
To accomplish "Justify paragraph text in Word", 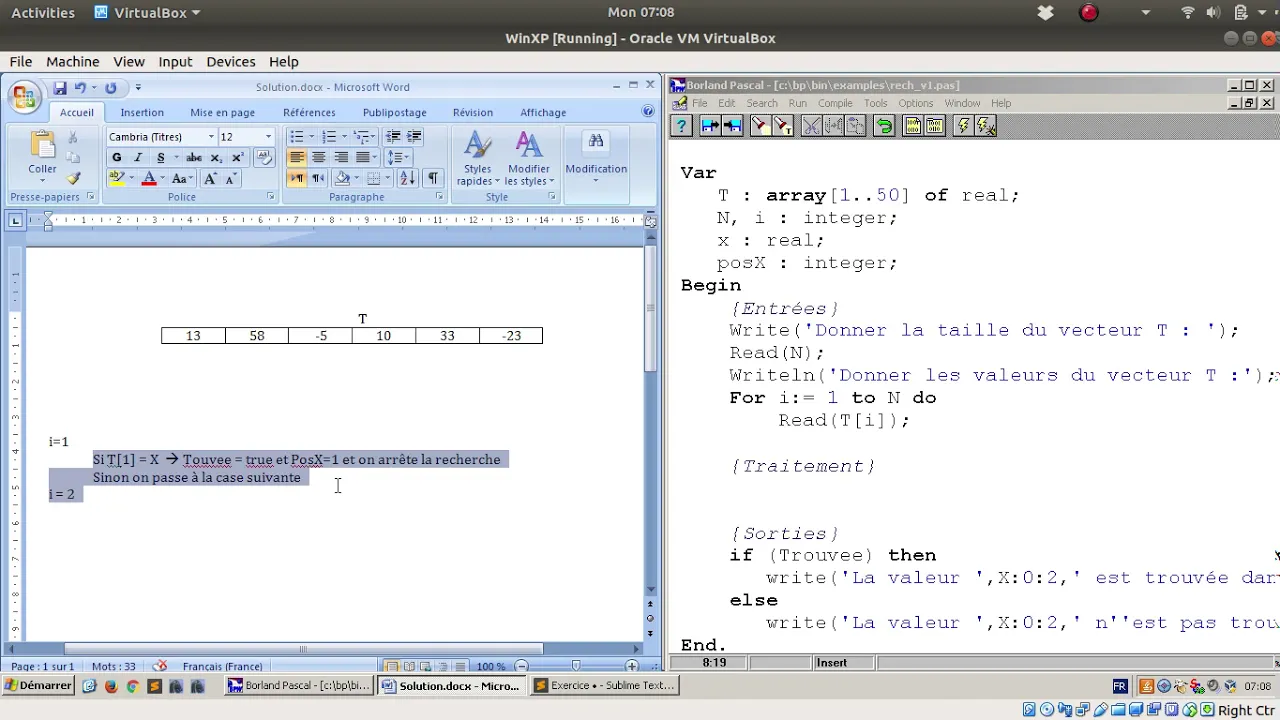I will point(363,158).
